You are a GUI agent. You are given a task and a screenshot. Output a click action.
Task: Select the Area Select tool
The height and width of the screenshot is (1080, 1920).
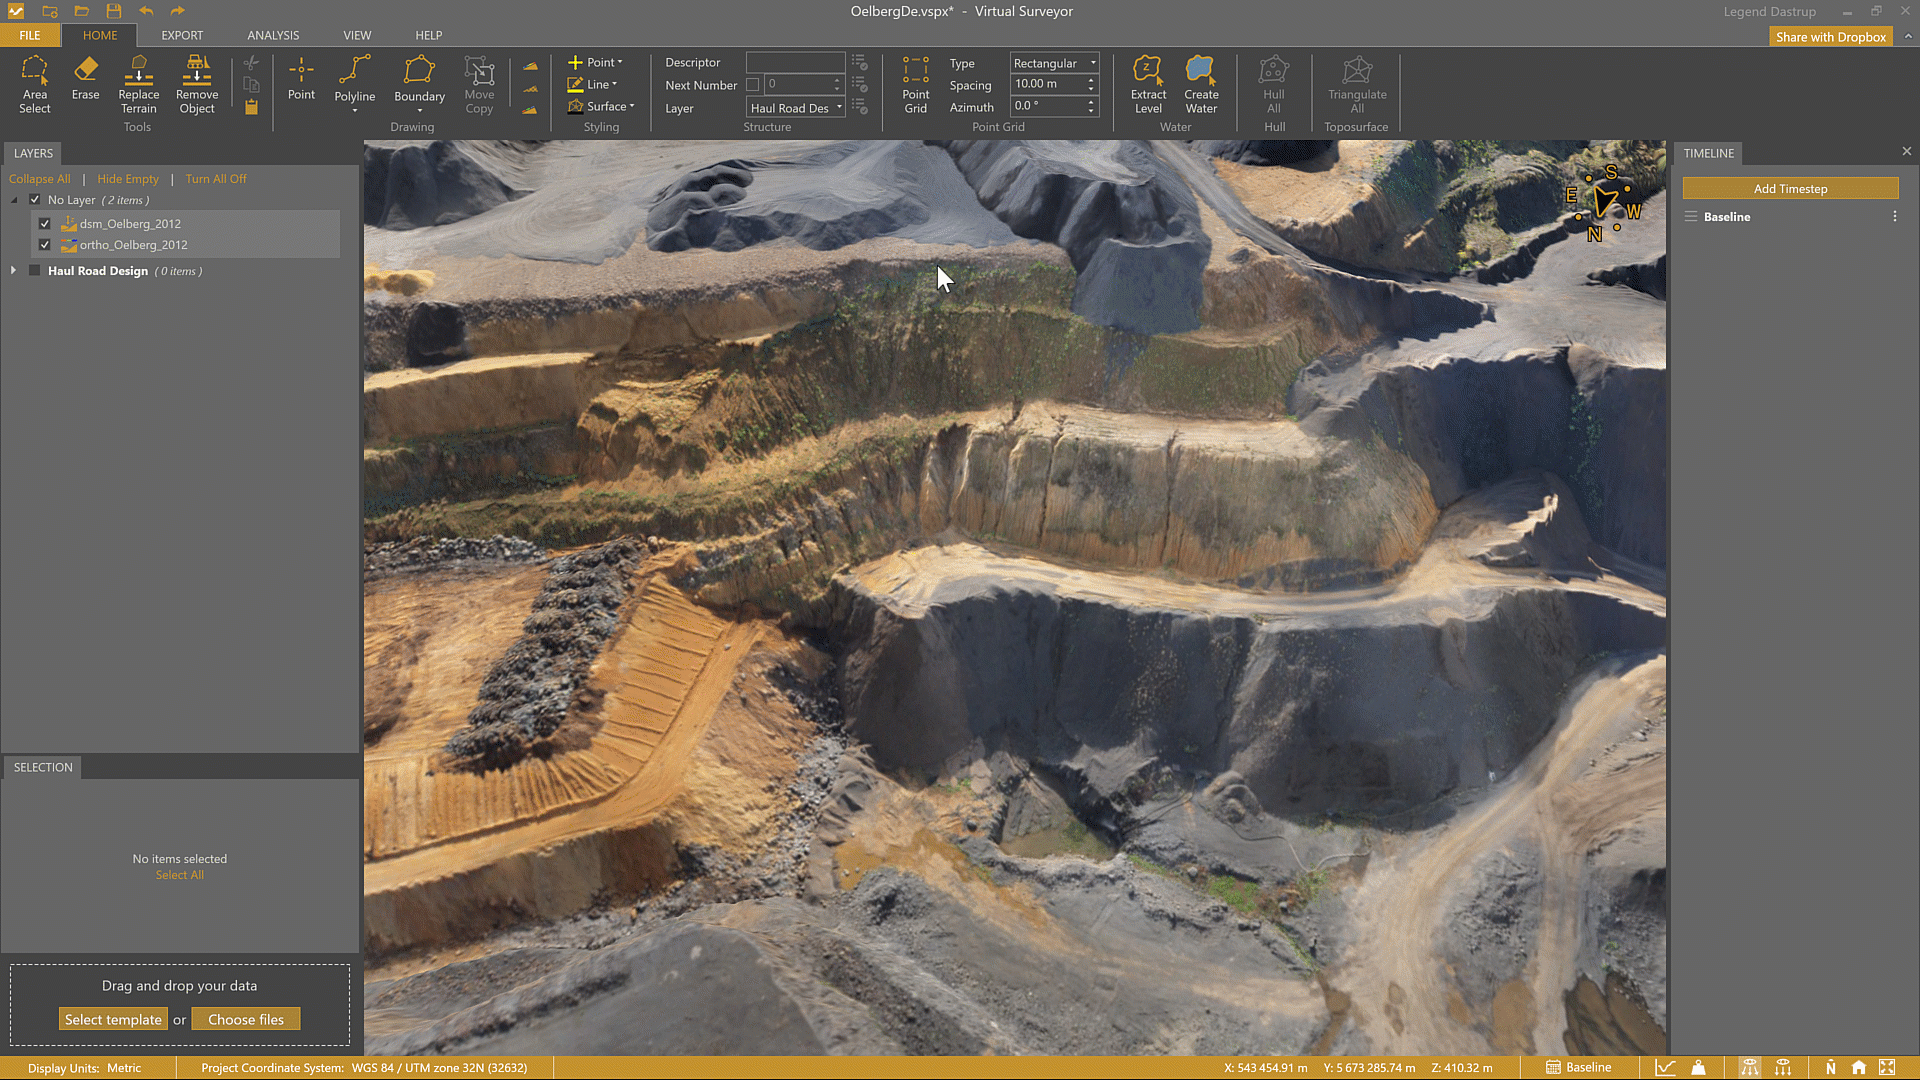tap(35, 84)
